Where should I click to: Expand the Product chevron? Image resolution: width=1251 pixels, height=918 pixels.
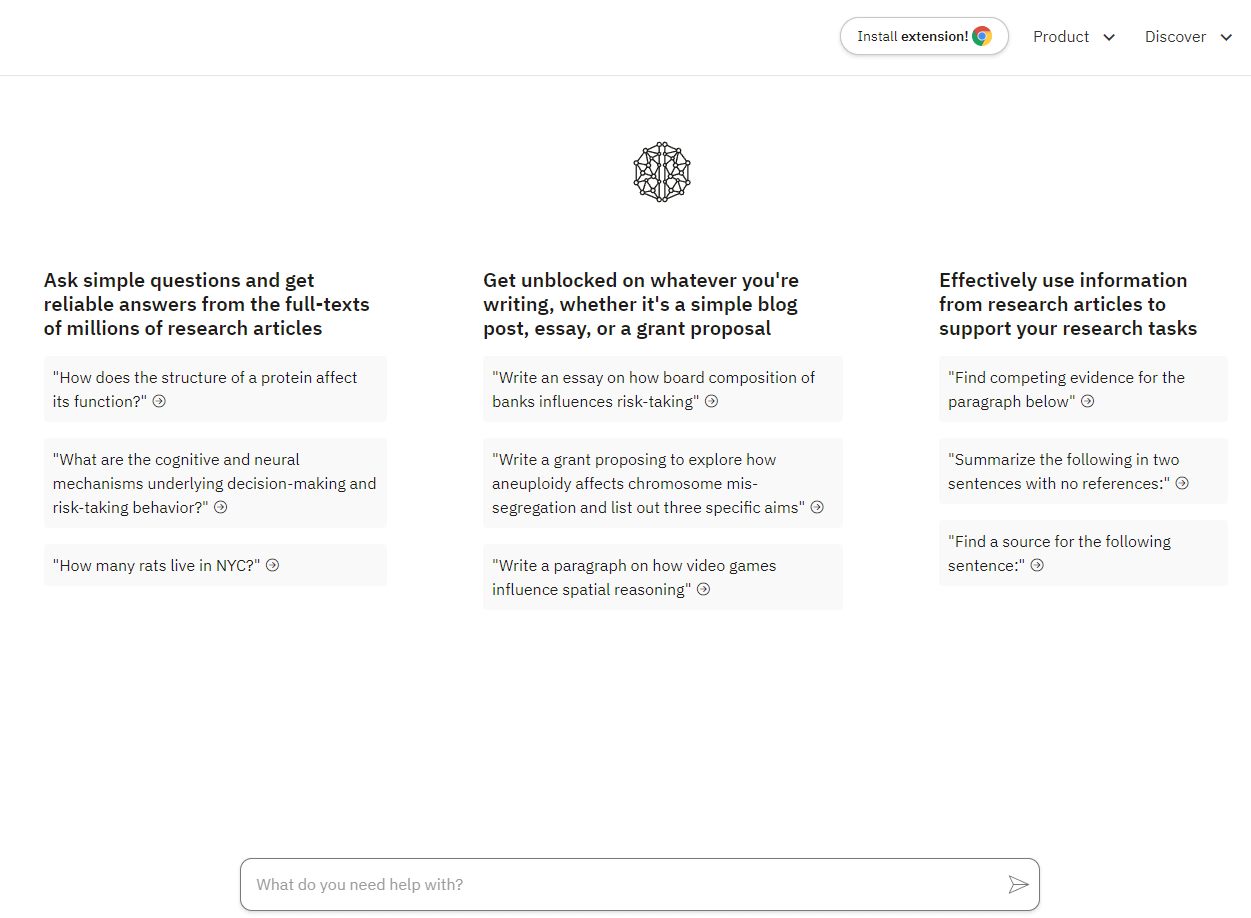1108,38
